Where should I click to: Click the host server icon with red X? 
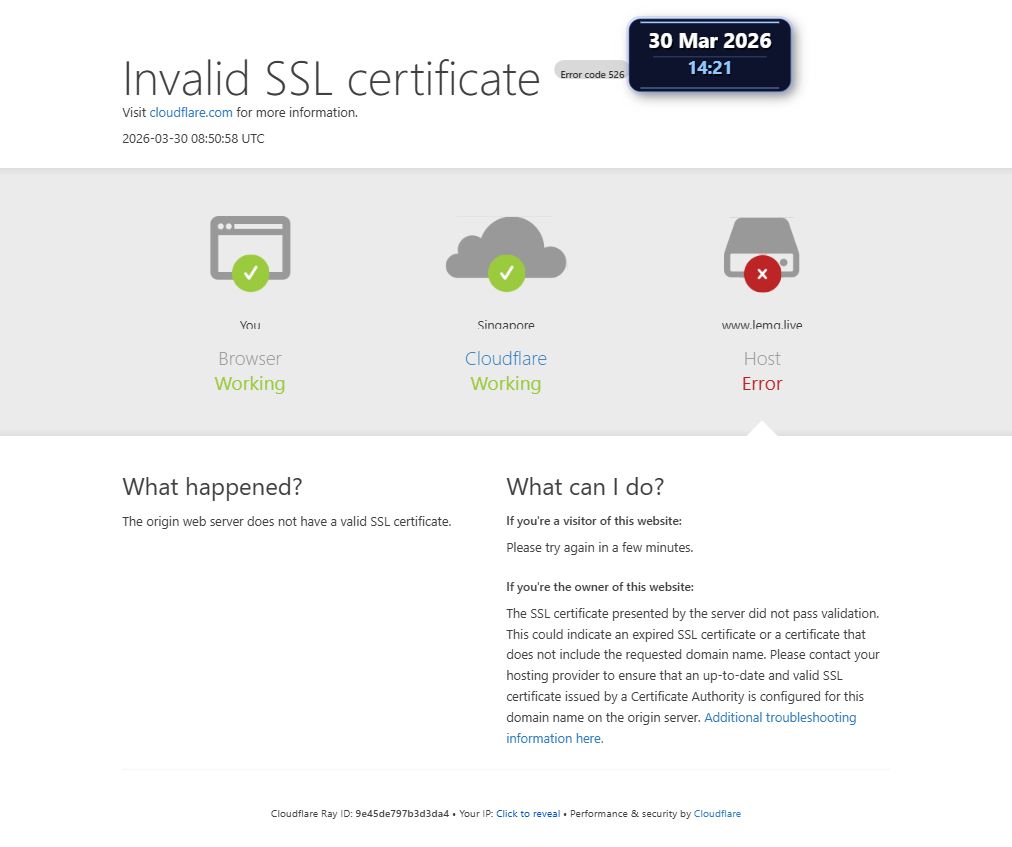click(762, 254)
